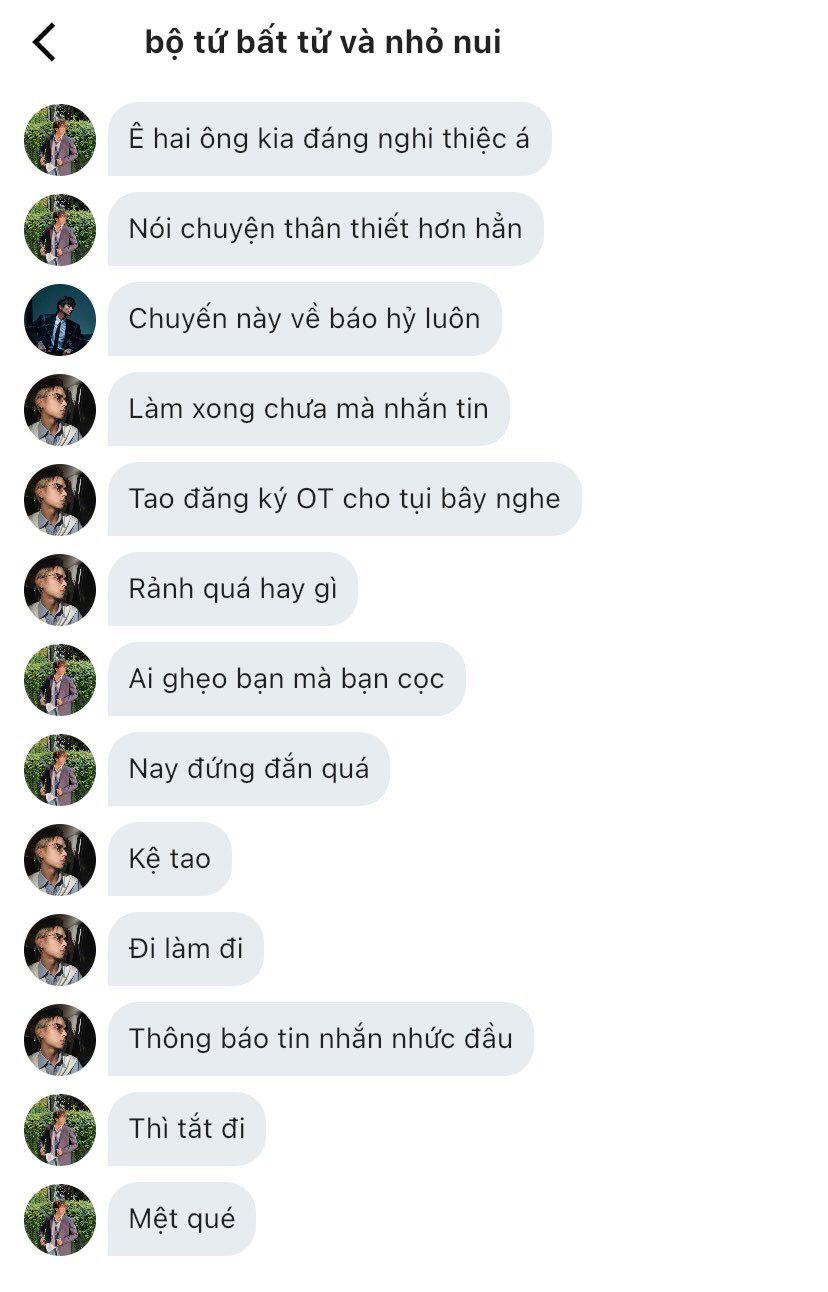Viewport: 828px width, 1292px height.
Task: Select message bubble 'Rảnh quá hay gì'
Action: [x=233, y=589]
